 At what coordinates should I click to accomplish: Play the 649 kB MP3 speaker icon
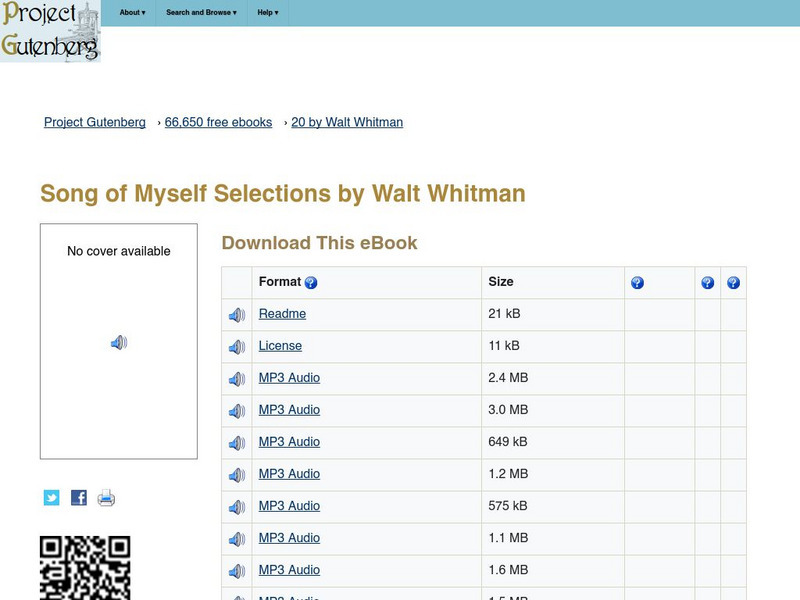[236, 442]
